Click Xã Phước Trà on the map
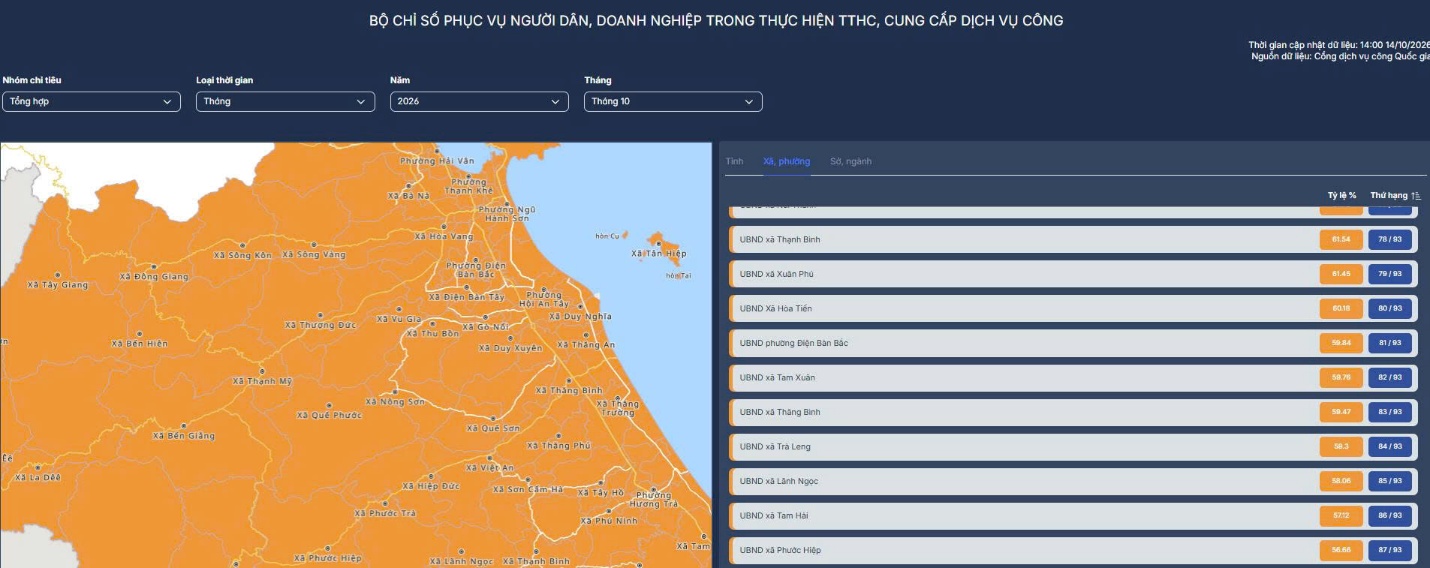 (386, 514)
